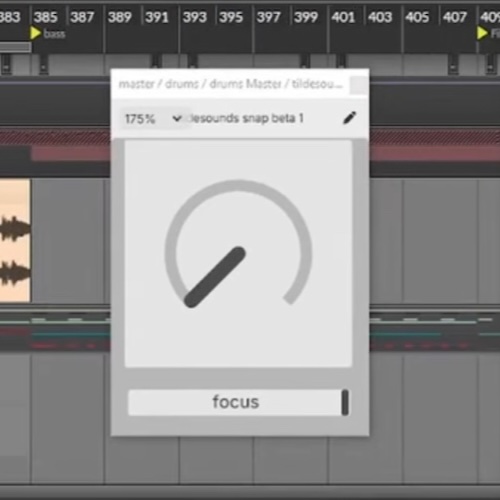
Task: Select the peach audio clip with waveform
Action: (x=15, y=241)
